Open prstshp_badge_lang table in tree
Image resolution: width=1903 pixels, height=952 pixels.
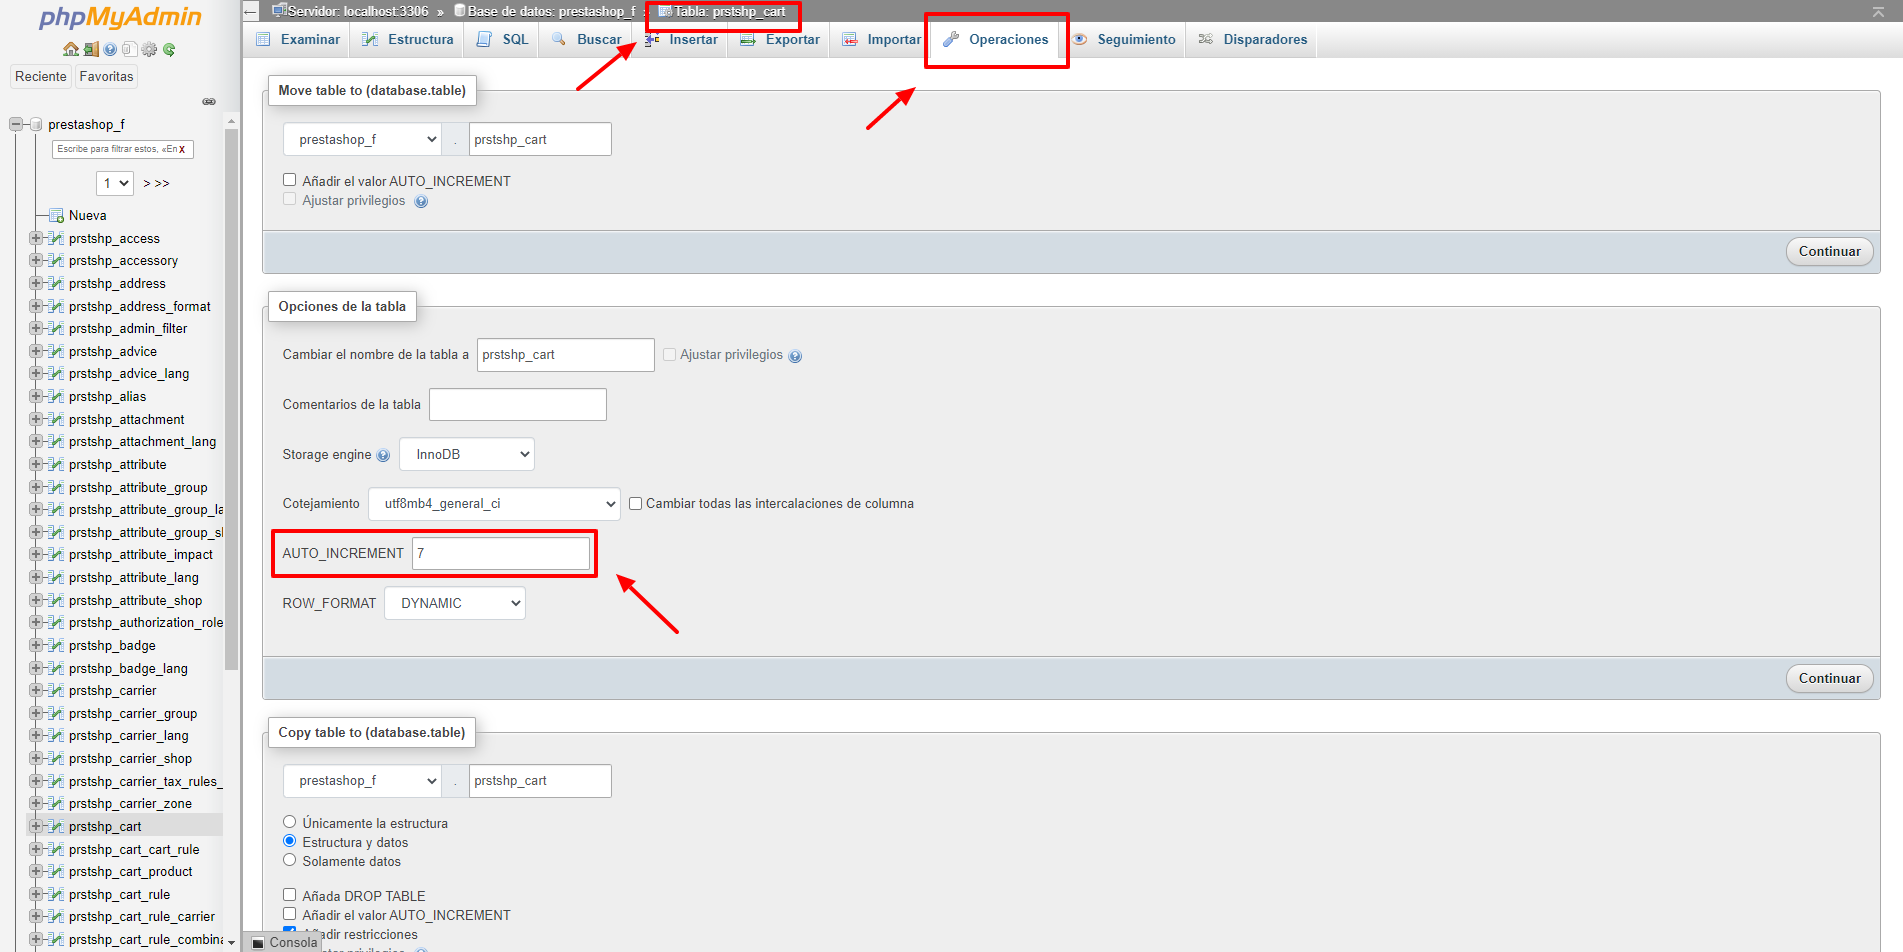(128, 668)
